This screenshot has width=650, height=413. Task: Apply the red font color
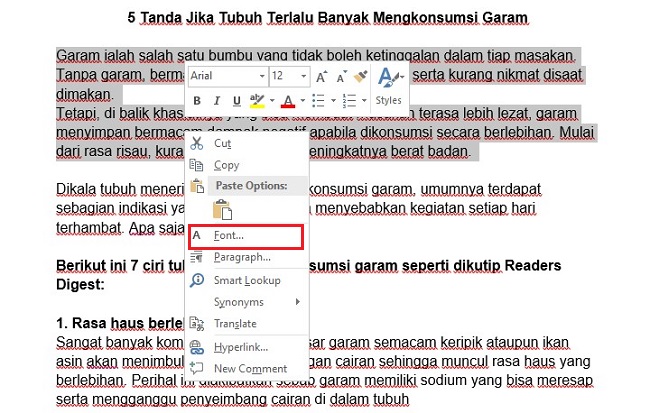(x=287, y=100)
